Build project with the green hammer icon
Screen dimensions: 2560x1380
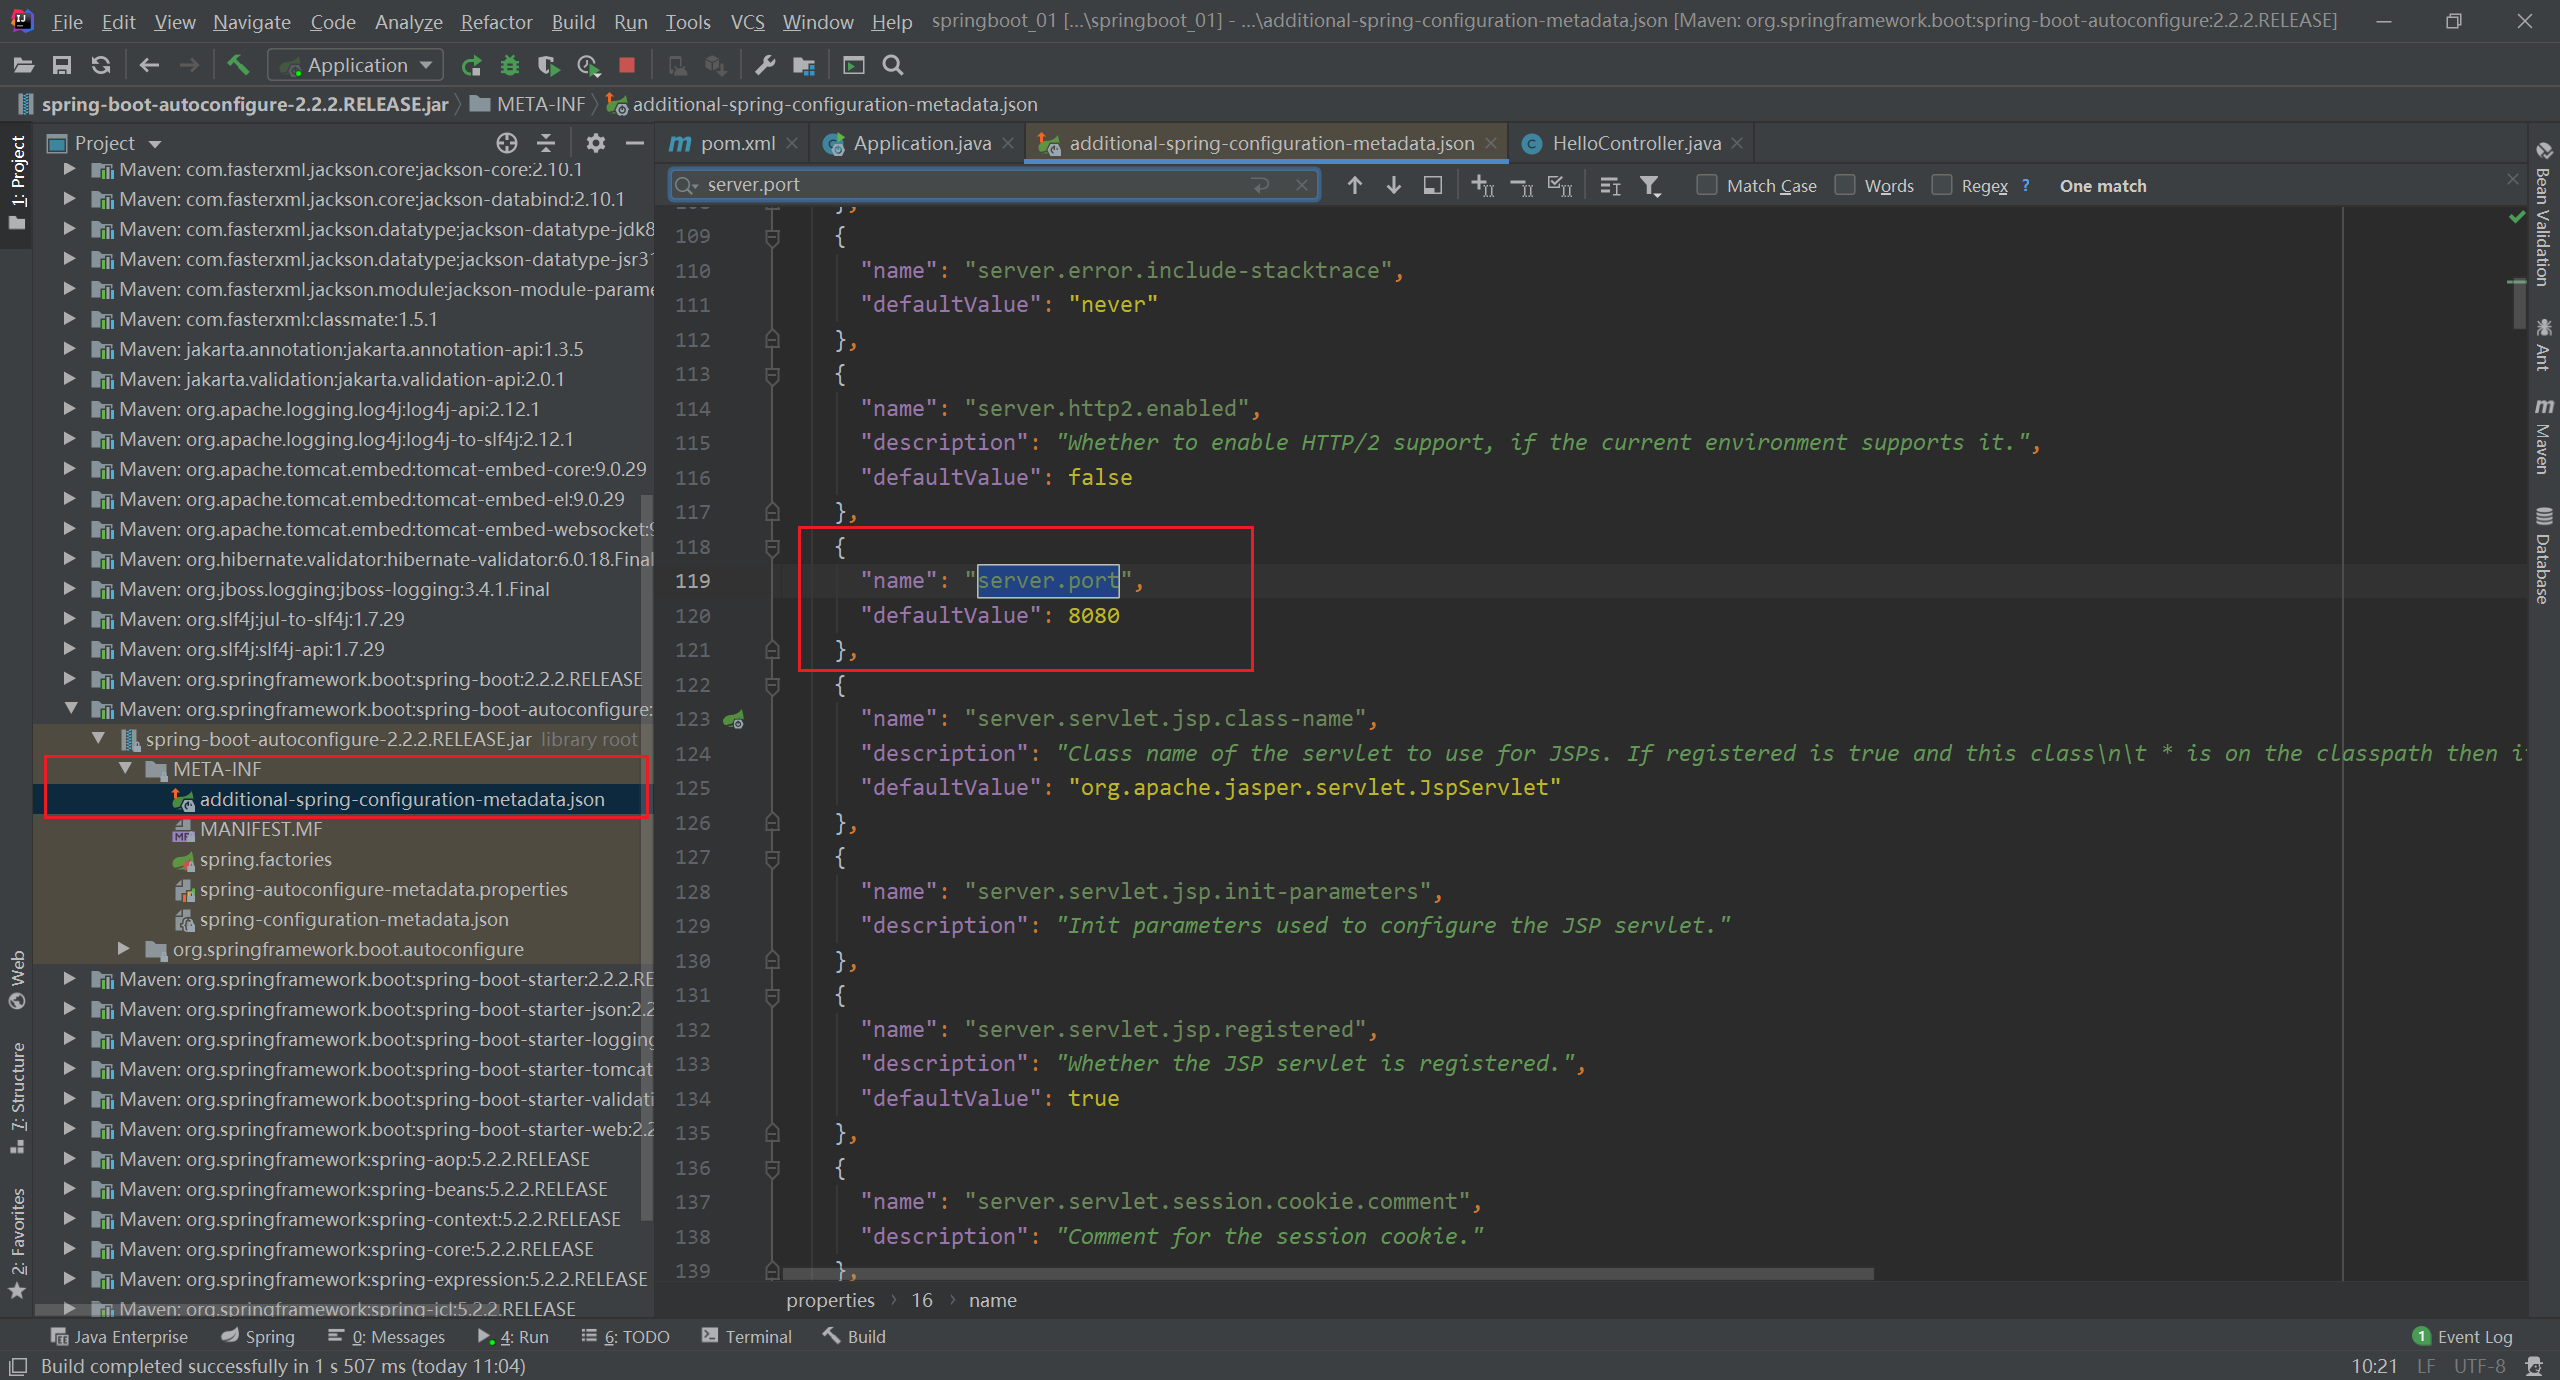click(238, 65)
